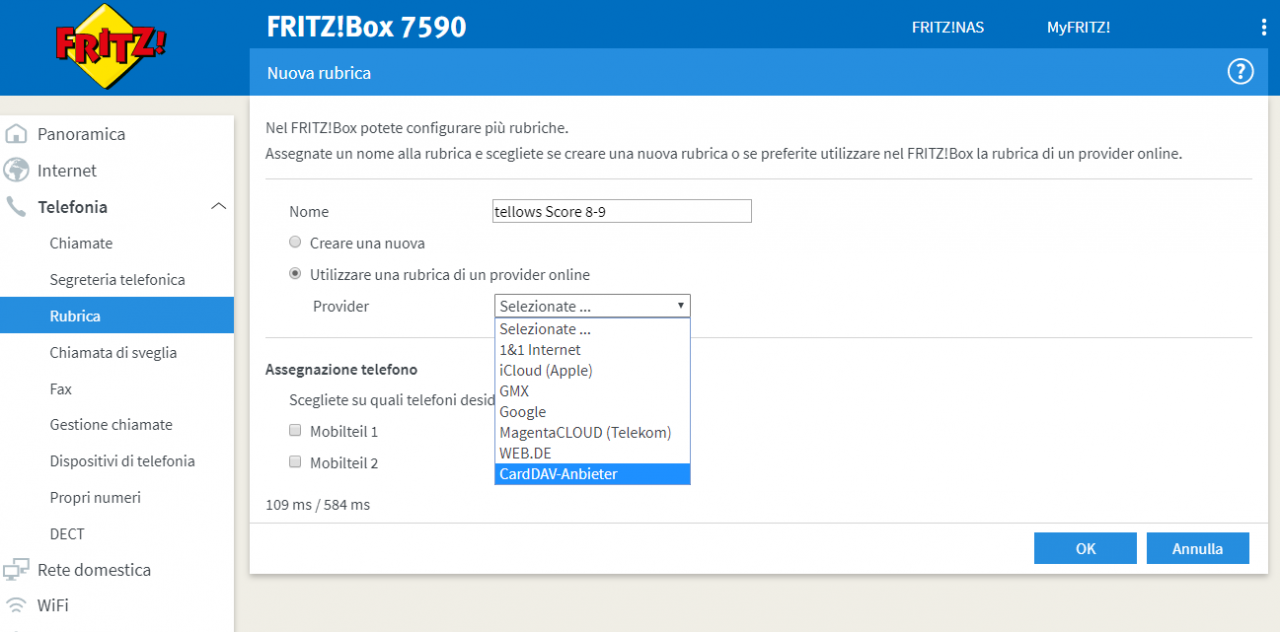1280x632 pixels.
Task: Choose Google from the provider list
Action: [x=592, y=412]
